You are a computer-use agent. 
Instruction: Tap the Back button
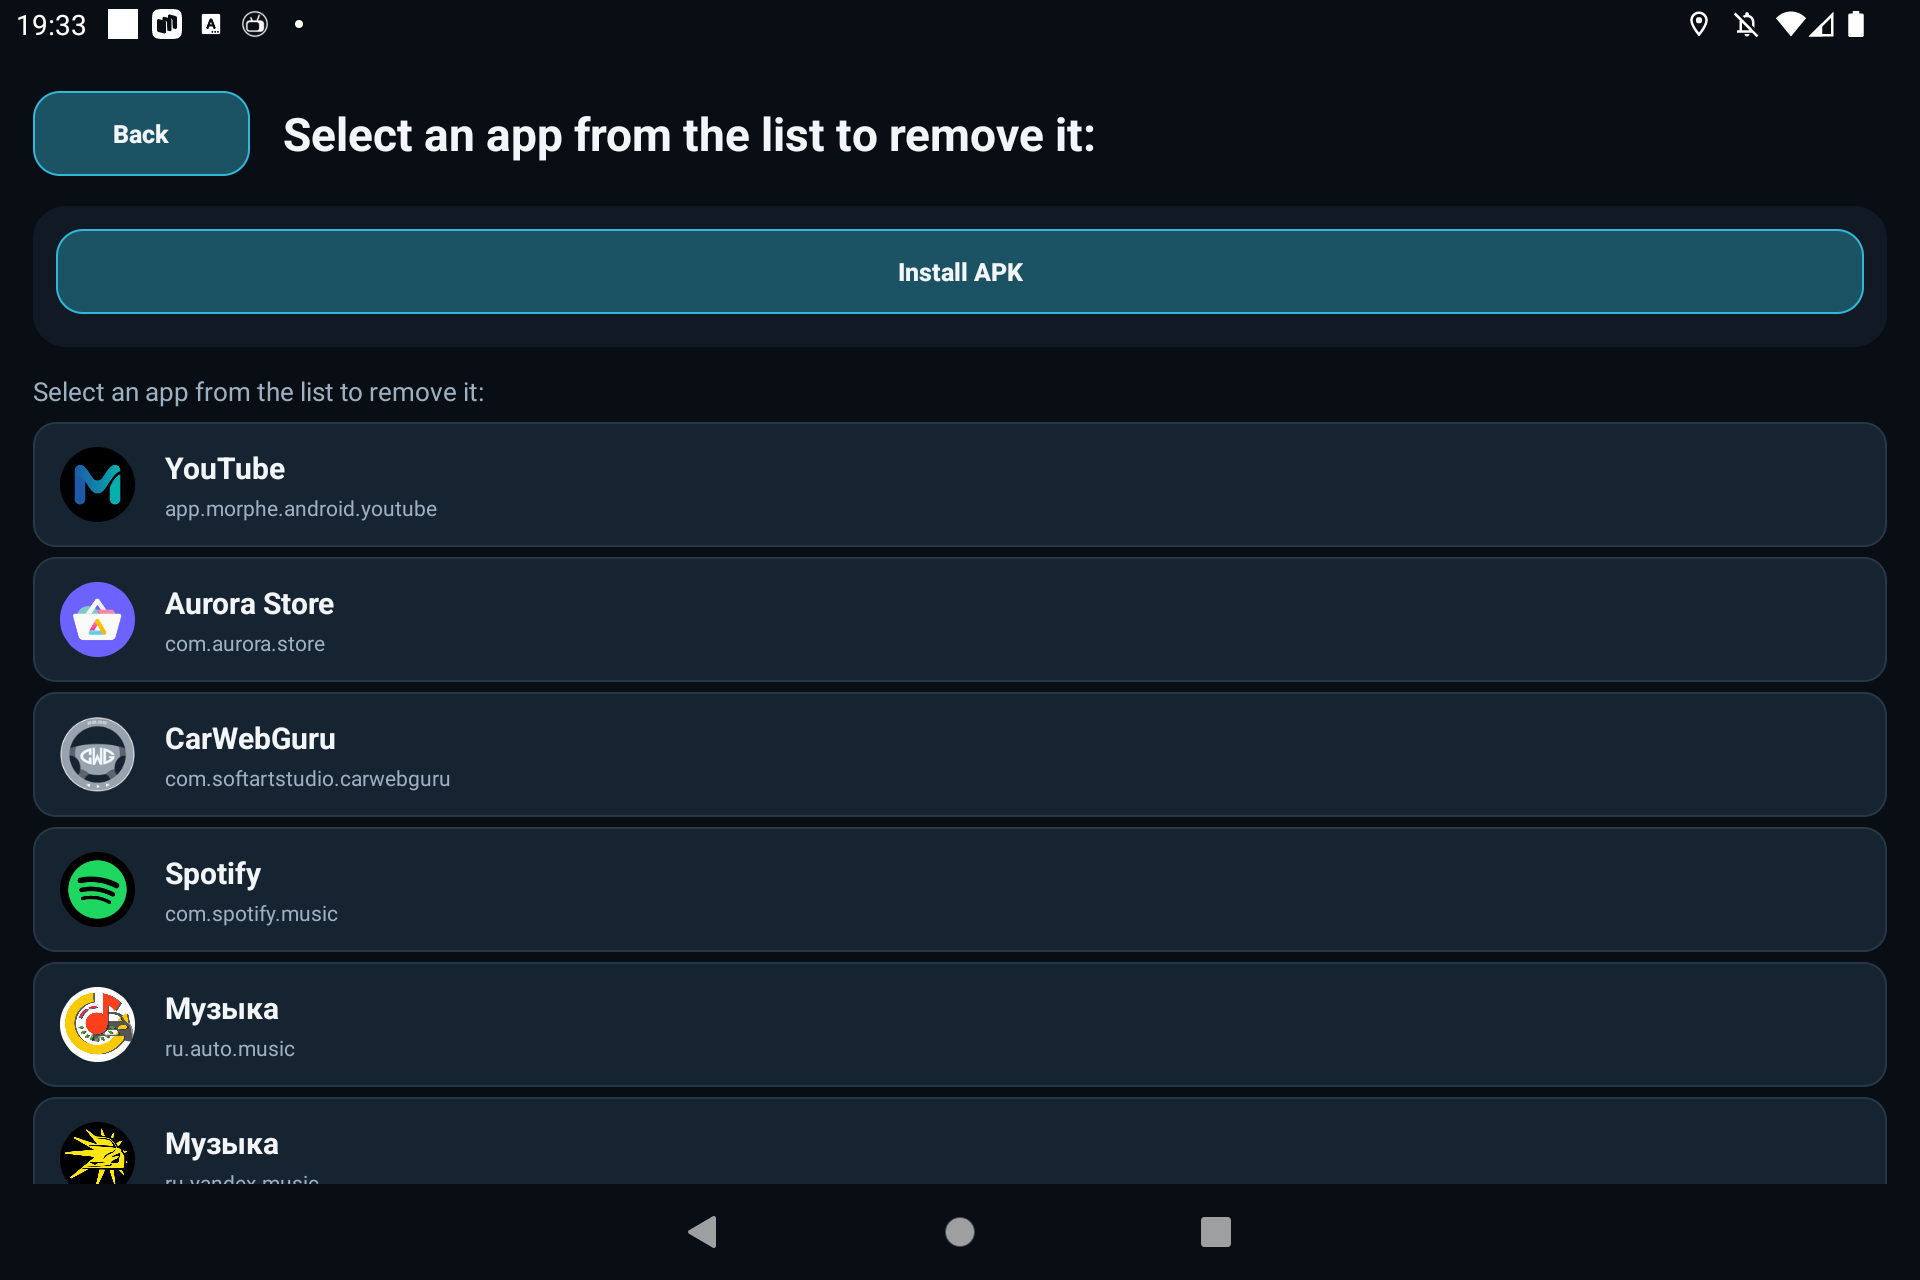pyautogui.click(x=141, y=134)
